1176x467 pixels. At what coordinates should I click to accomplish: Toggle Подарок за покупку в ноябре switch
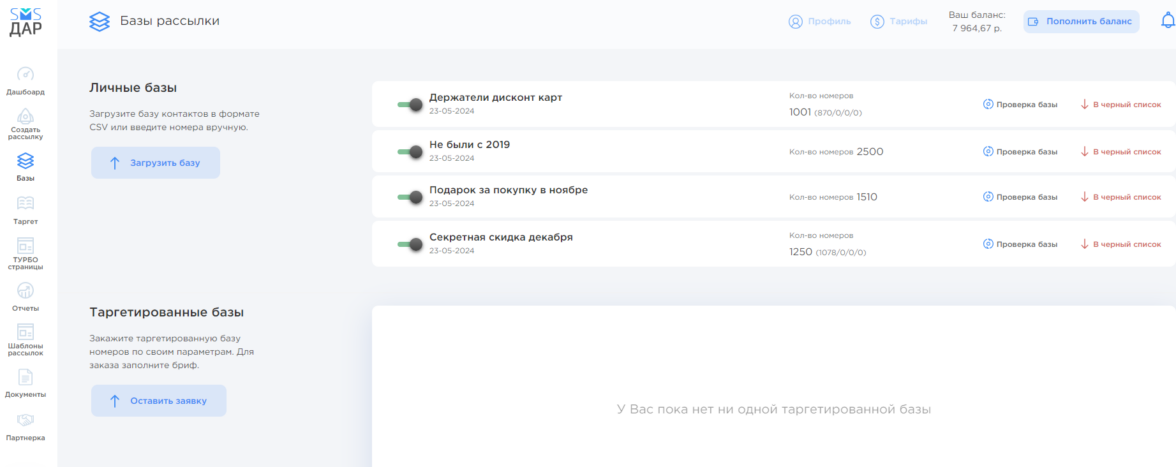(410, 197)
